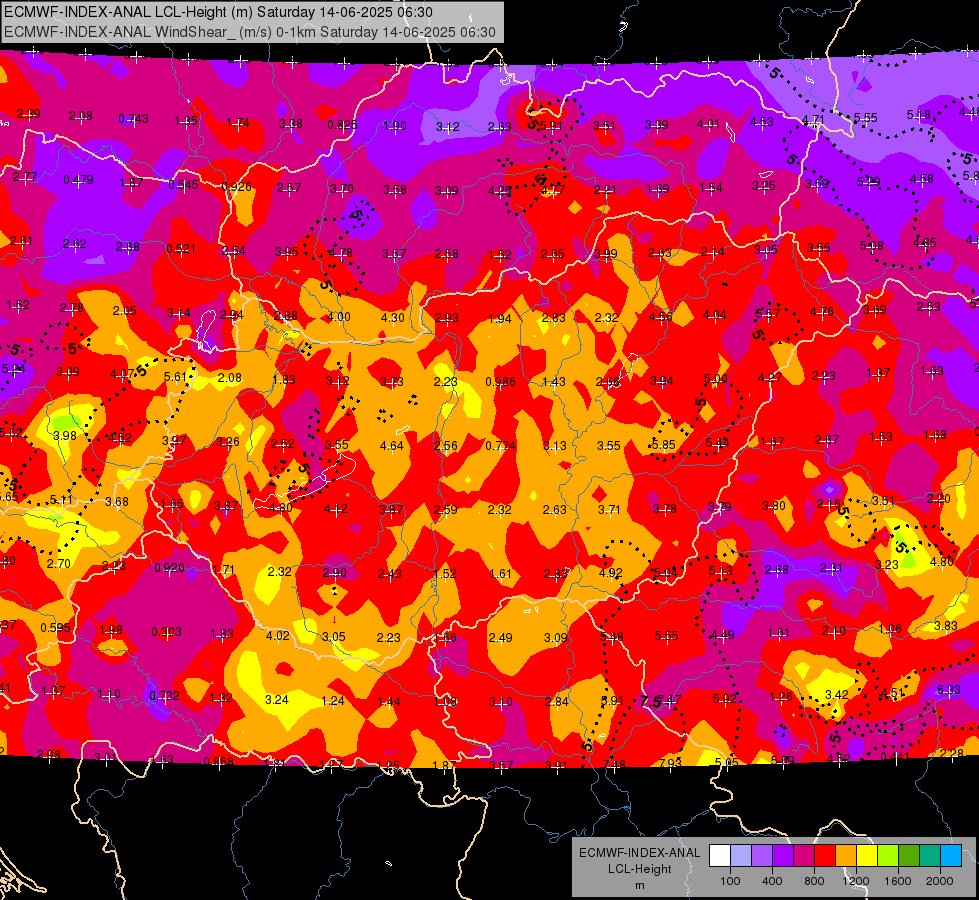Click the magenta legend swatch
The height and width of the screenshot is (900, 979).
pos(804,856)
